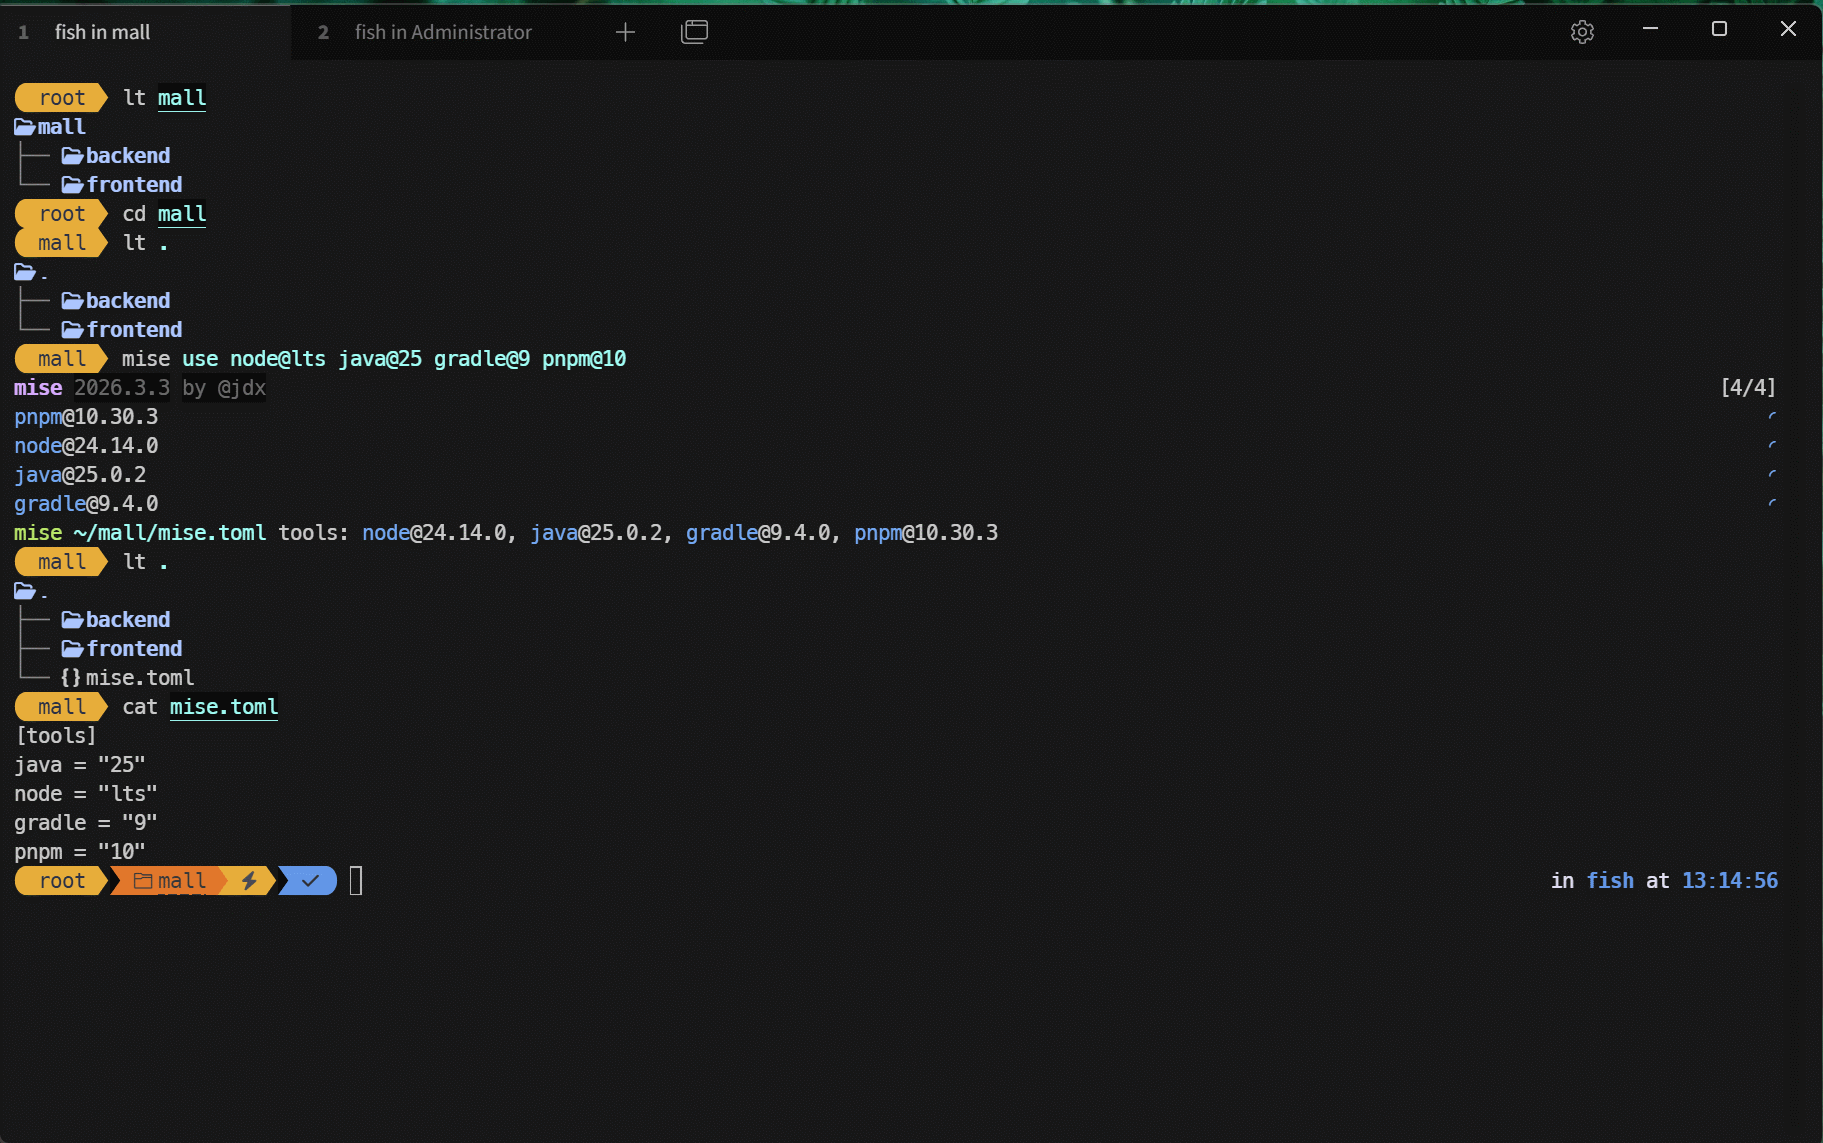Screen dimensions: 1823x1143
Task: Click the timestamp 13:14:56
Action: click(1729, 881)
